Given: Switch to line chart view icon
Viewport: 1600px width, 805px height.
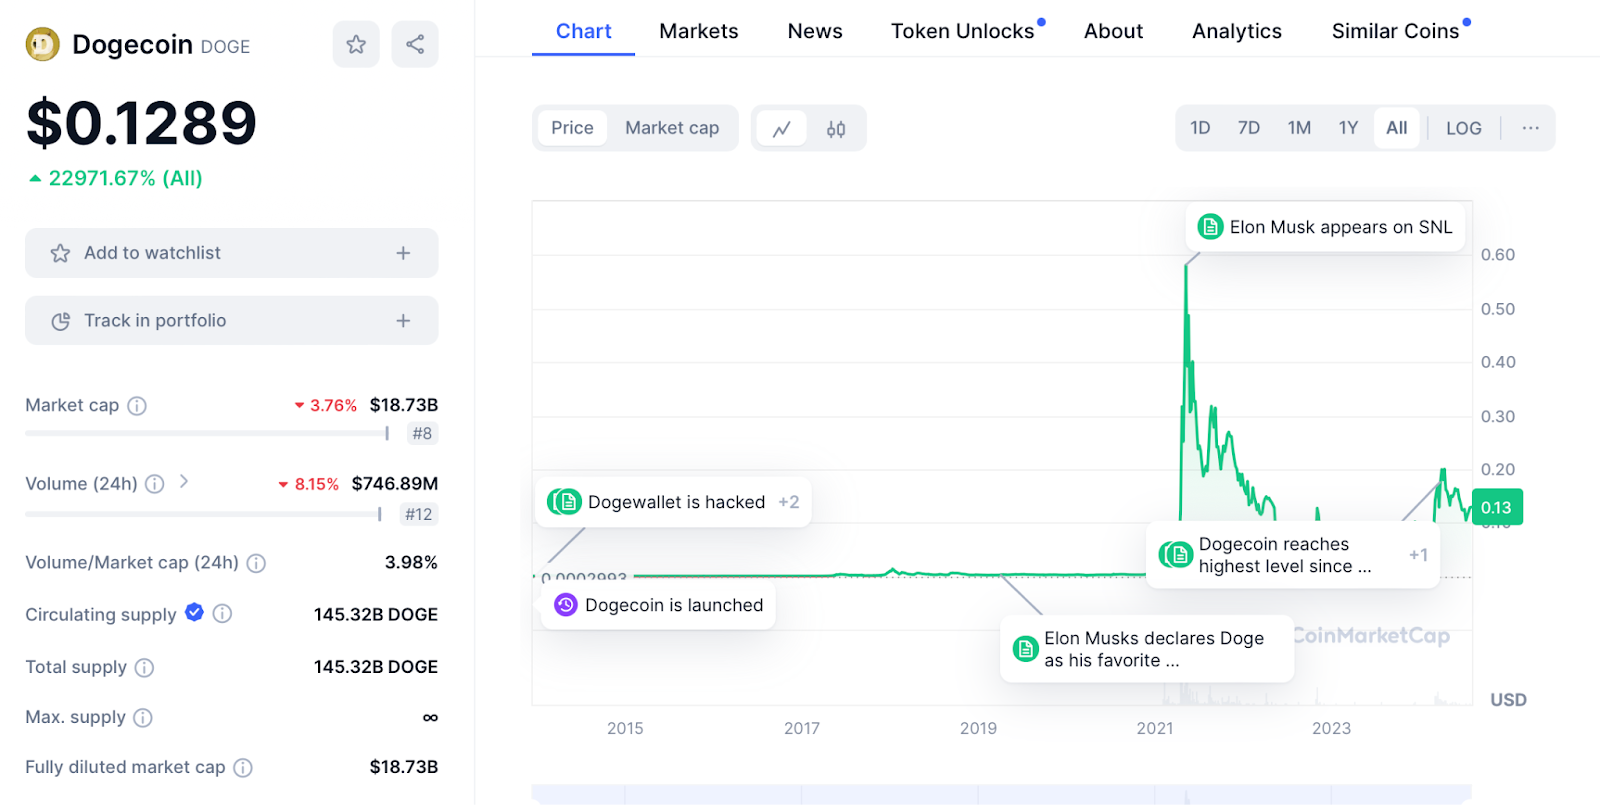Looking at the screenshot, I should [x=782, y=128].
